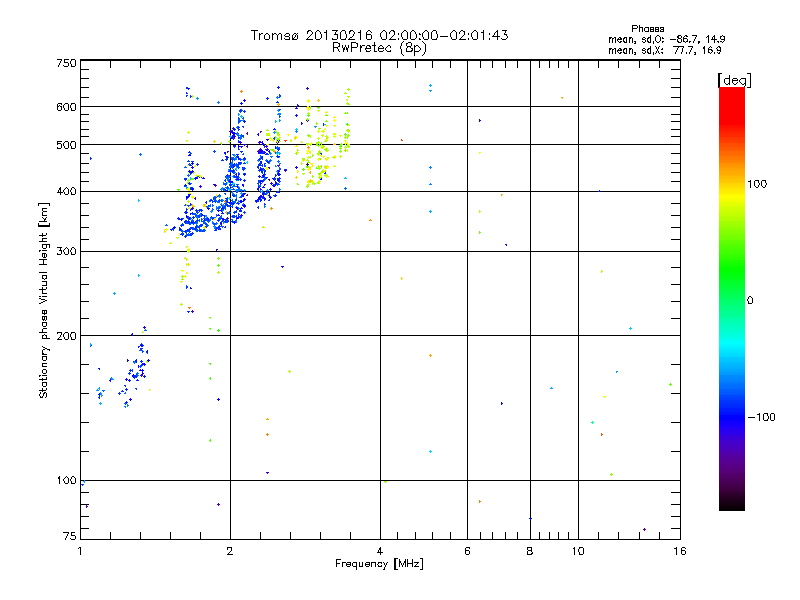Click the '600' y-axis tick label
800x600 pixels.
[66, 107]
